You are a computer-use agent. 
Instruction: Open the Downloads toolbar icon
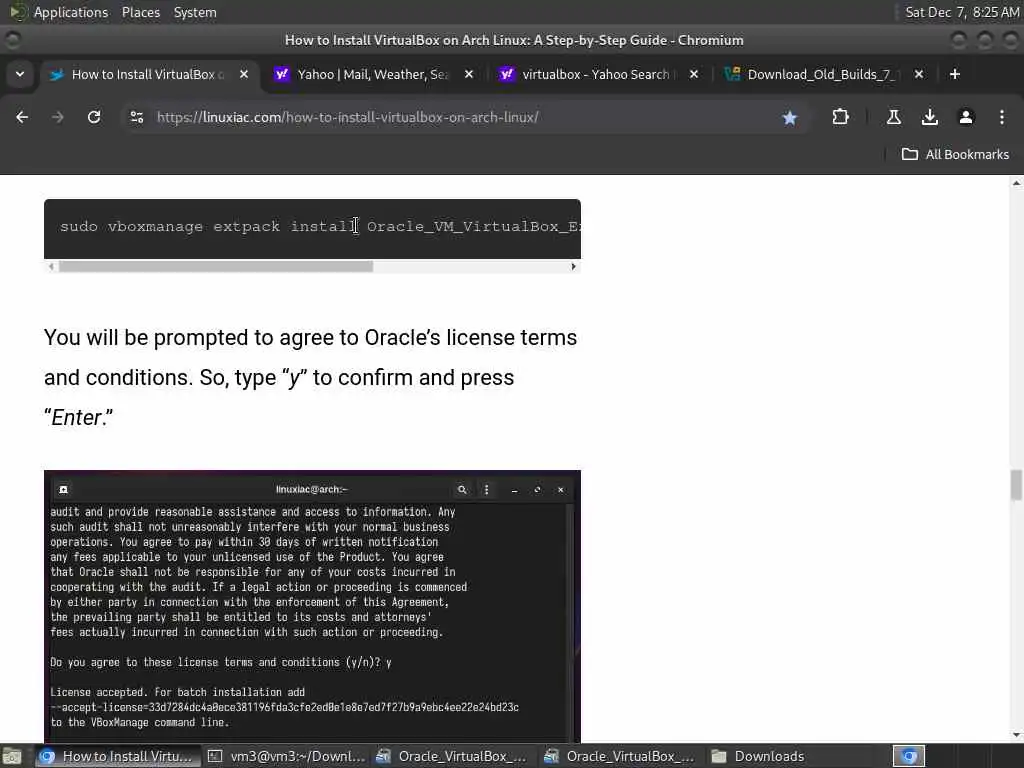(929, 118)
